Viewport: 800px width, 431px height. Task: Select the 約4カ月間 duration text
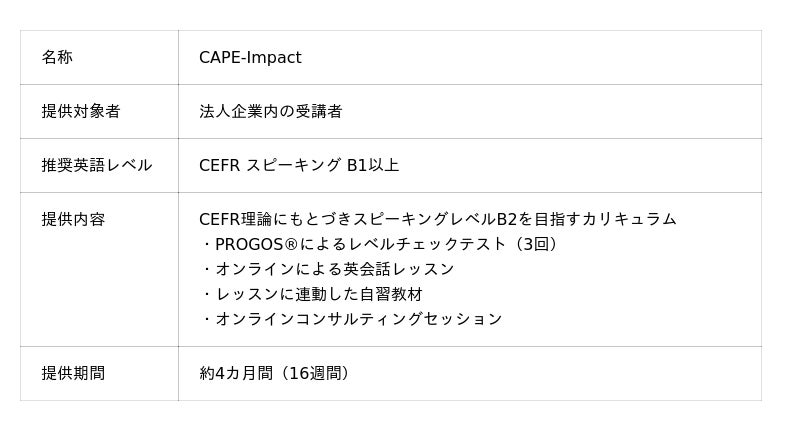(235, 373)
